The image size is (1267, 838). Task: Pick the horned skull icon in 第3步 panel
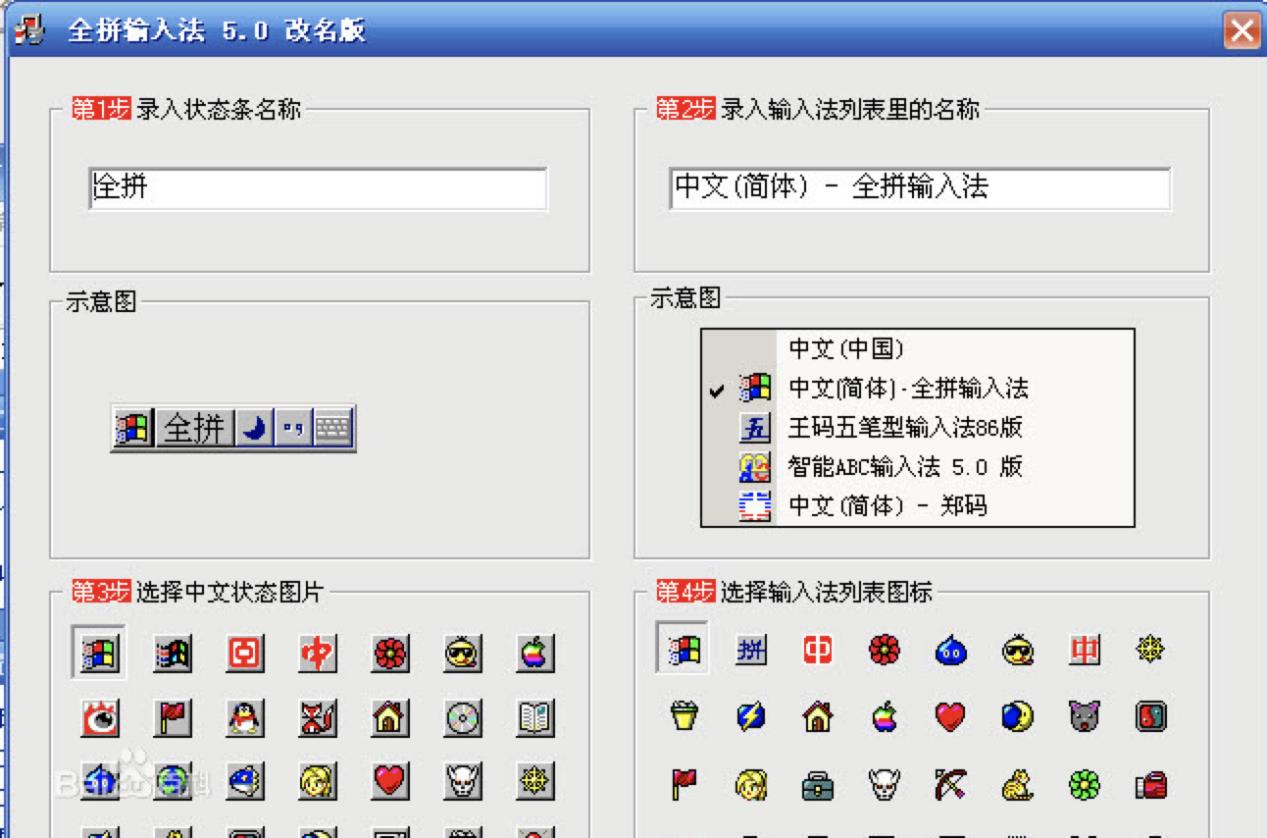click(x=462, y=781)
